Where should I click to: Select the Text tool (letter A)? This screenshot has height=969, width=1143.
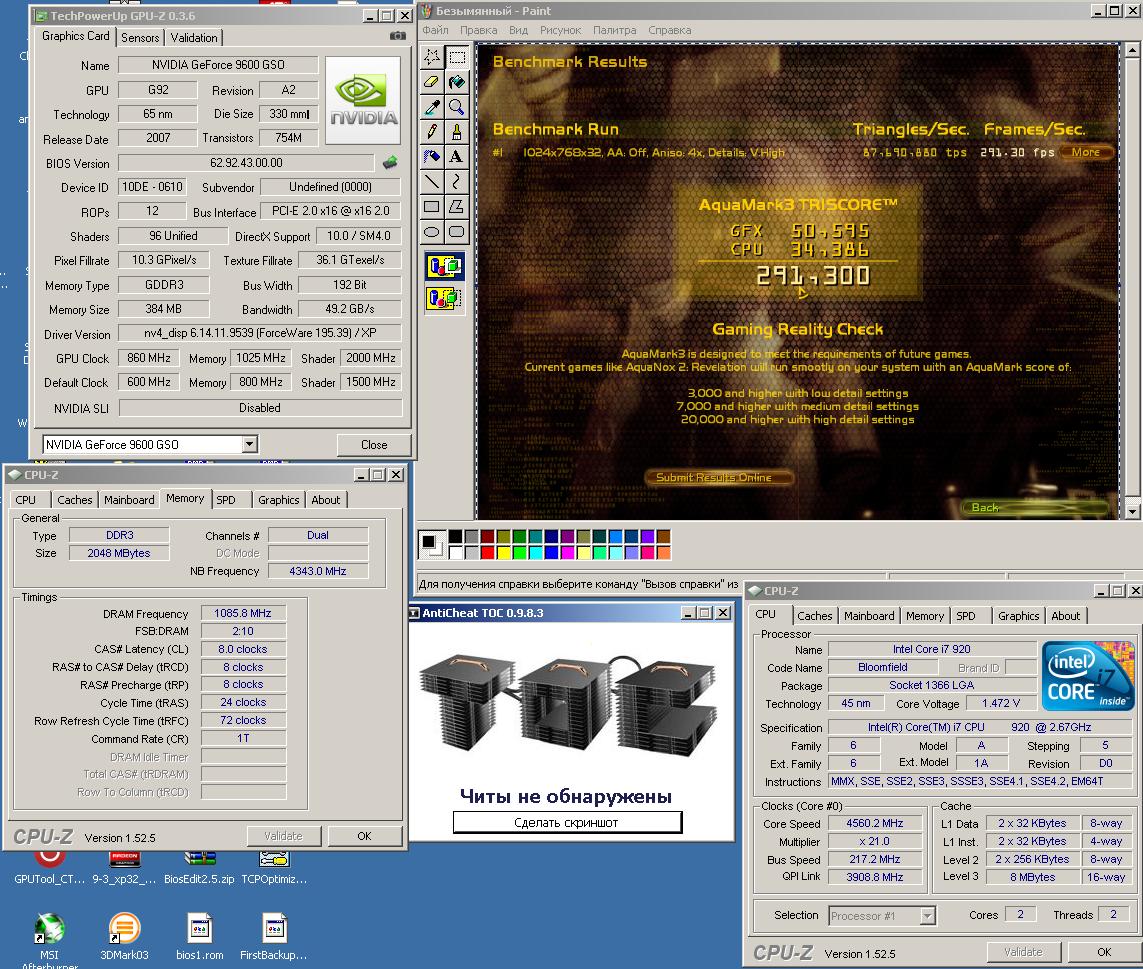(457, 157)
